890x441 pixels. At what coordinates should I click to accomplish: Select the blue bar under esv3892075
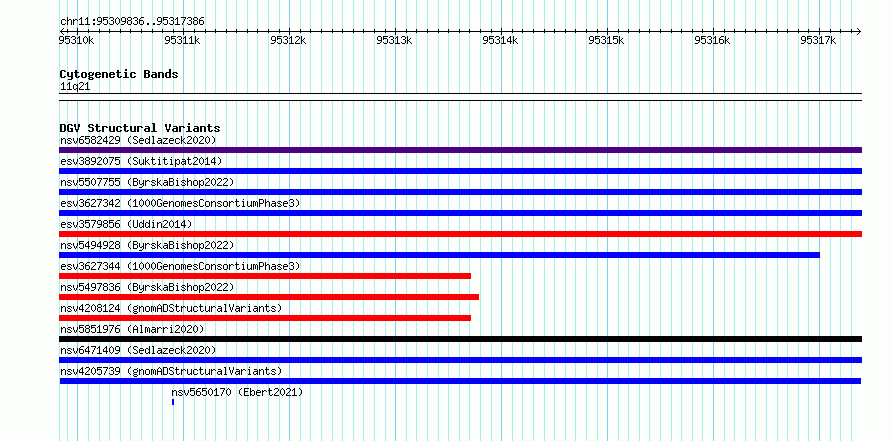tap(460, 171)
